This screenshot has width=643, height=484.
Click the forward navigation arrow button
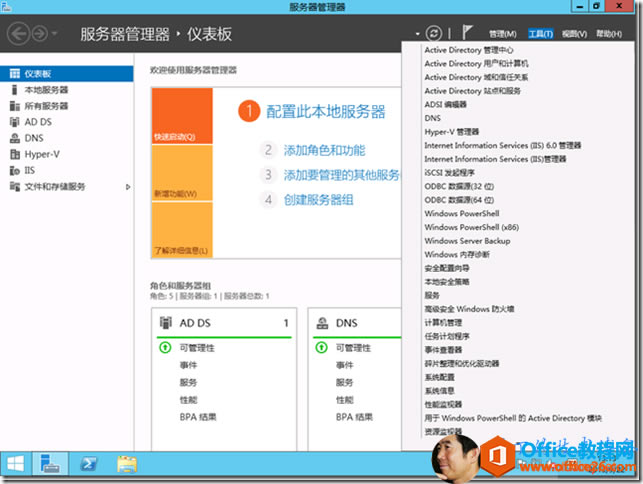[x=40, y=34]
